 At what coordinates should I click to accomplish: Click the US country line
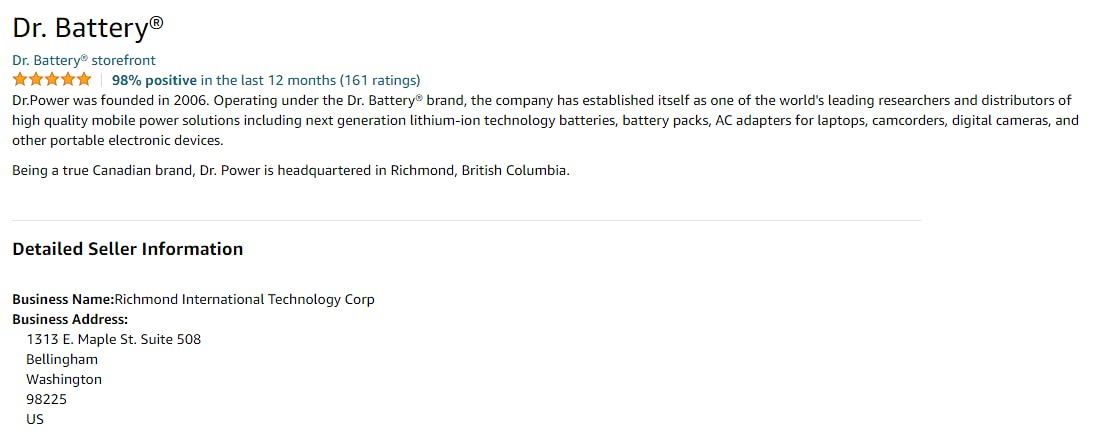pyautogui.click(x=35, y=419)
